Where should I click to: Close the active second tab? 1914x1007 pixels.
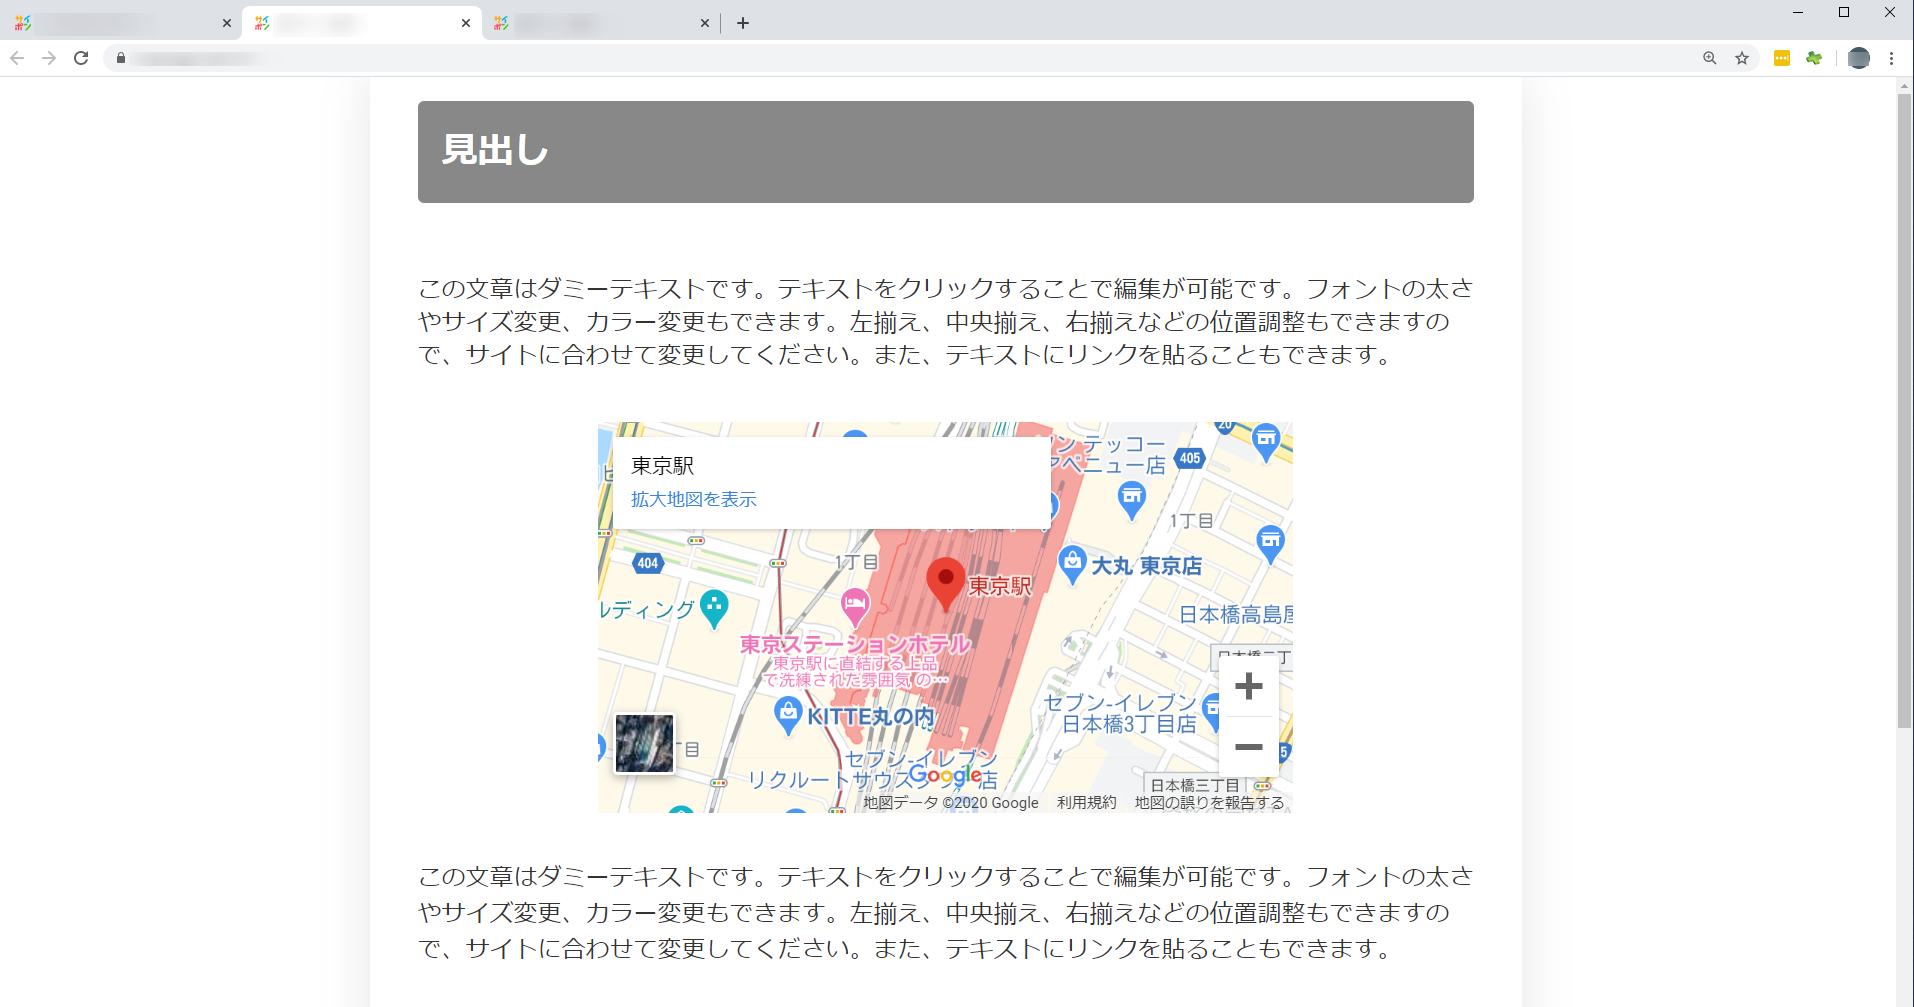466,23
